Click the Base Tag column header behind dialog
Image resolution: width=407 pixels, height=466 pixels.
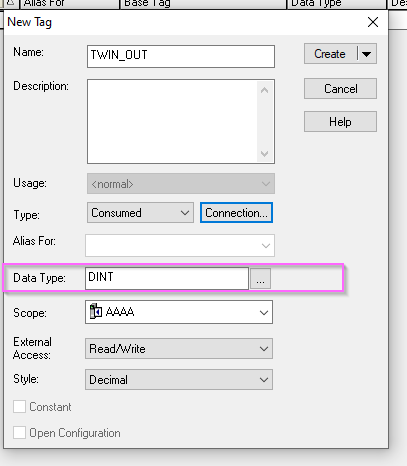(203, 4)
